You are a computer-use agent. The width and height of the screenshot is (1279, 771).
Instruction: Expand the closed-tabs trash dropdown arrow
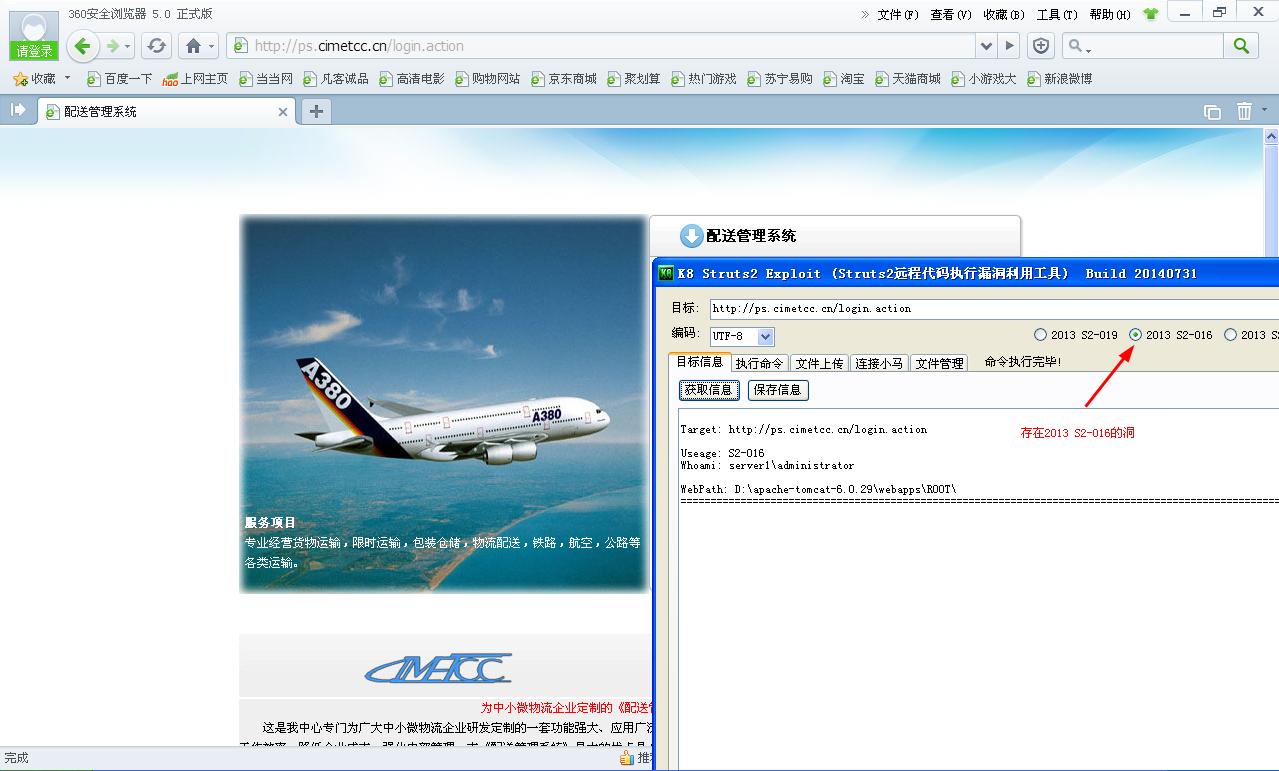click(x=1264, y=111)
